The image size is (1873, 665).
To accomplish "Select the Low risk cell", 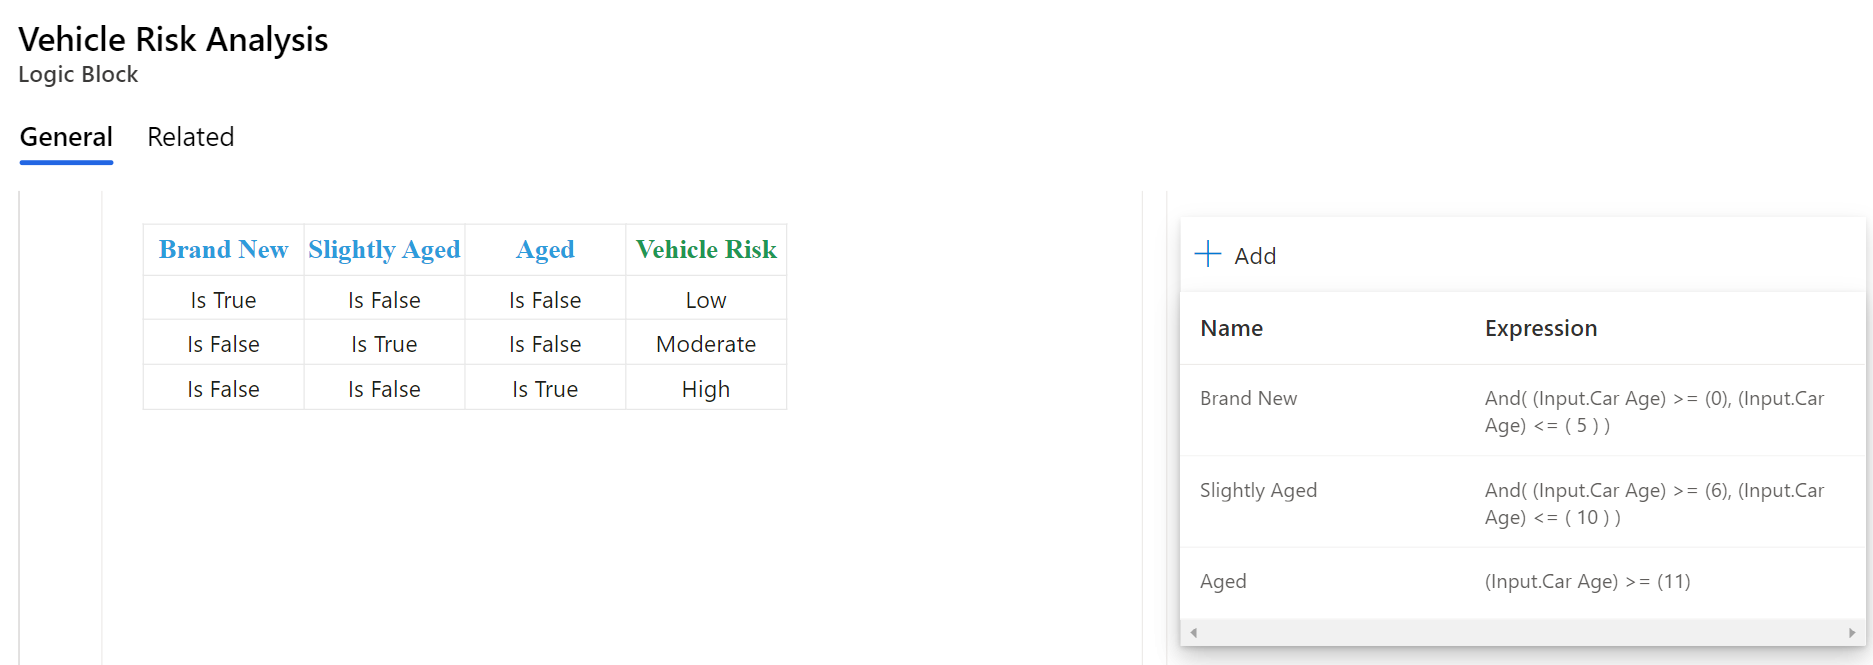I will pyautogui.click(x=705, y=298).
